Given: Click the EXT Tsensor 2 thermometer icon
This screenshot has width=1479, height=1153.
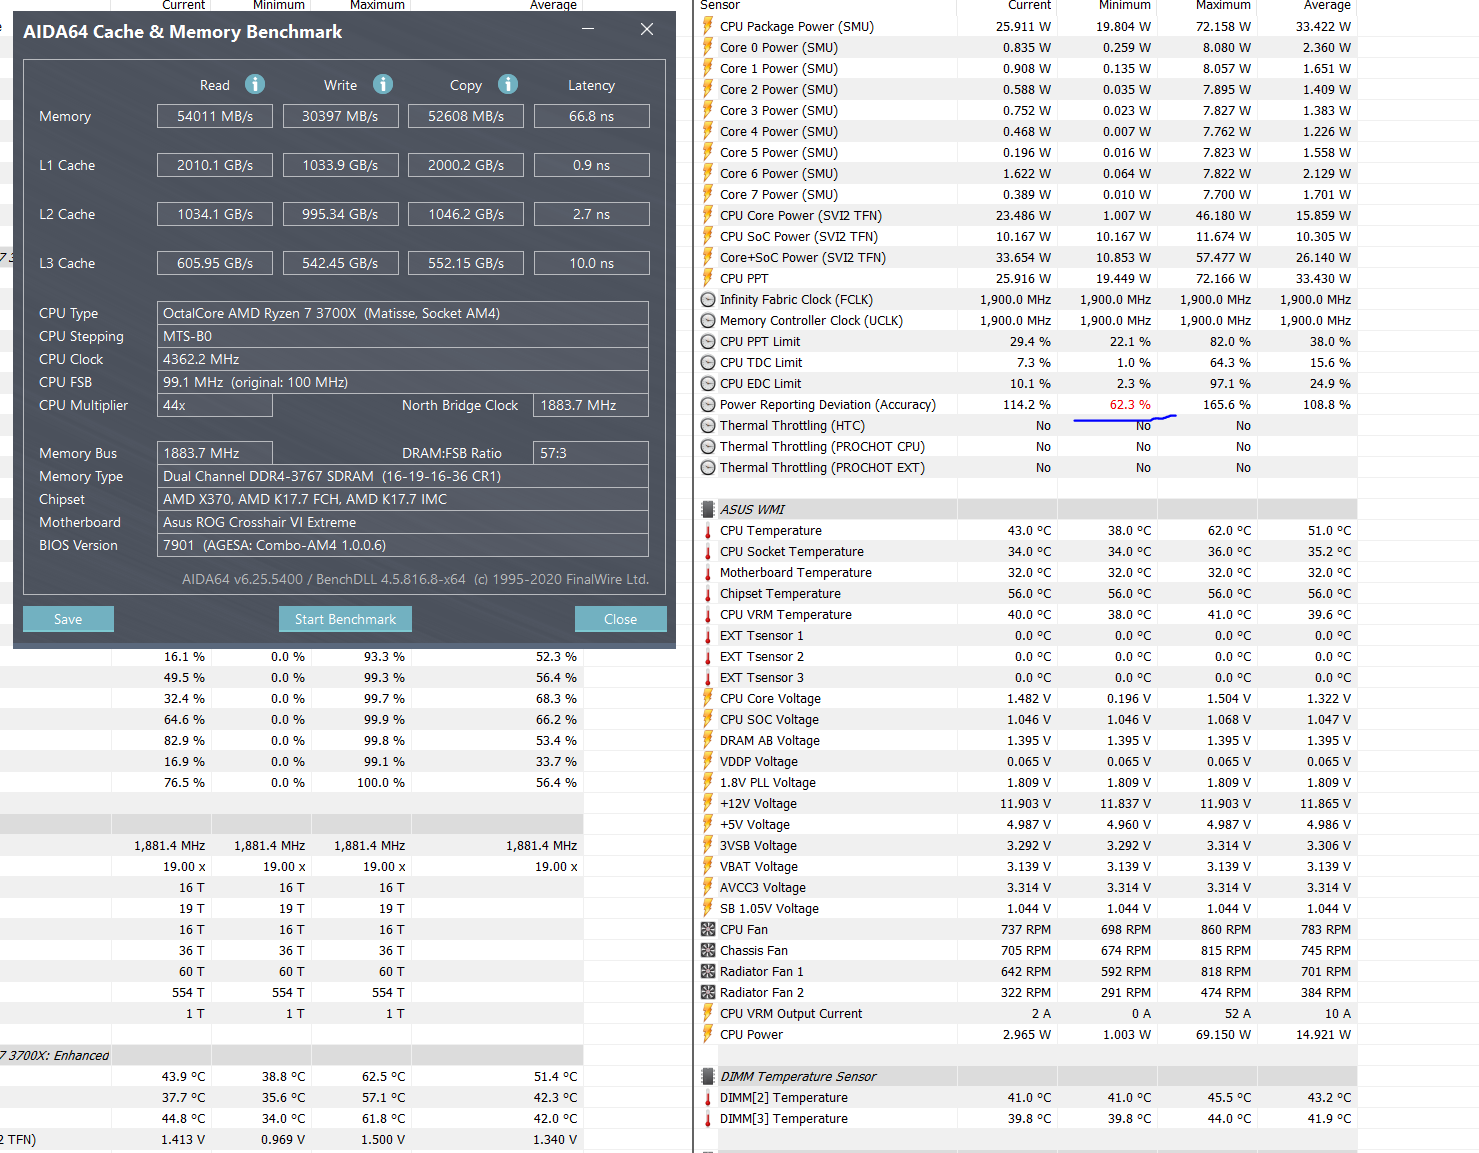Looking at the screenshot, I should [708, 656].
